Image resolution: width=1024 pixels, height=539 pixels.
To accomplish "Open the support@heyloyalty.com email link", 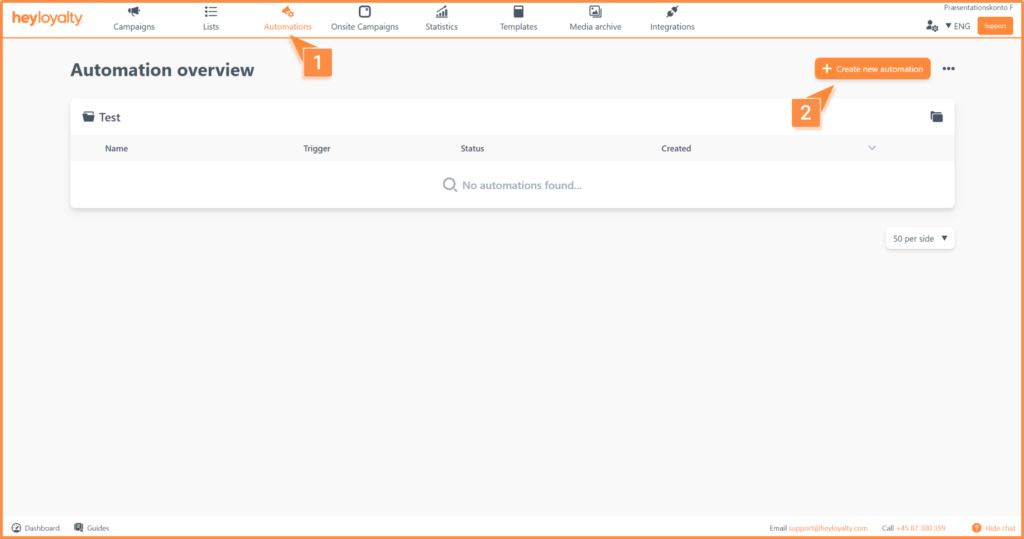I will (x=827, y=528).
